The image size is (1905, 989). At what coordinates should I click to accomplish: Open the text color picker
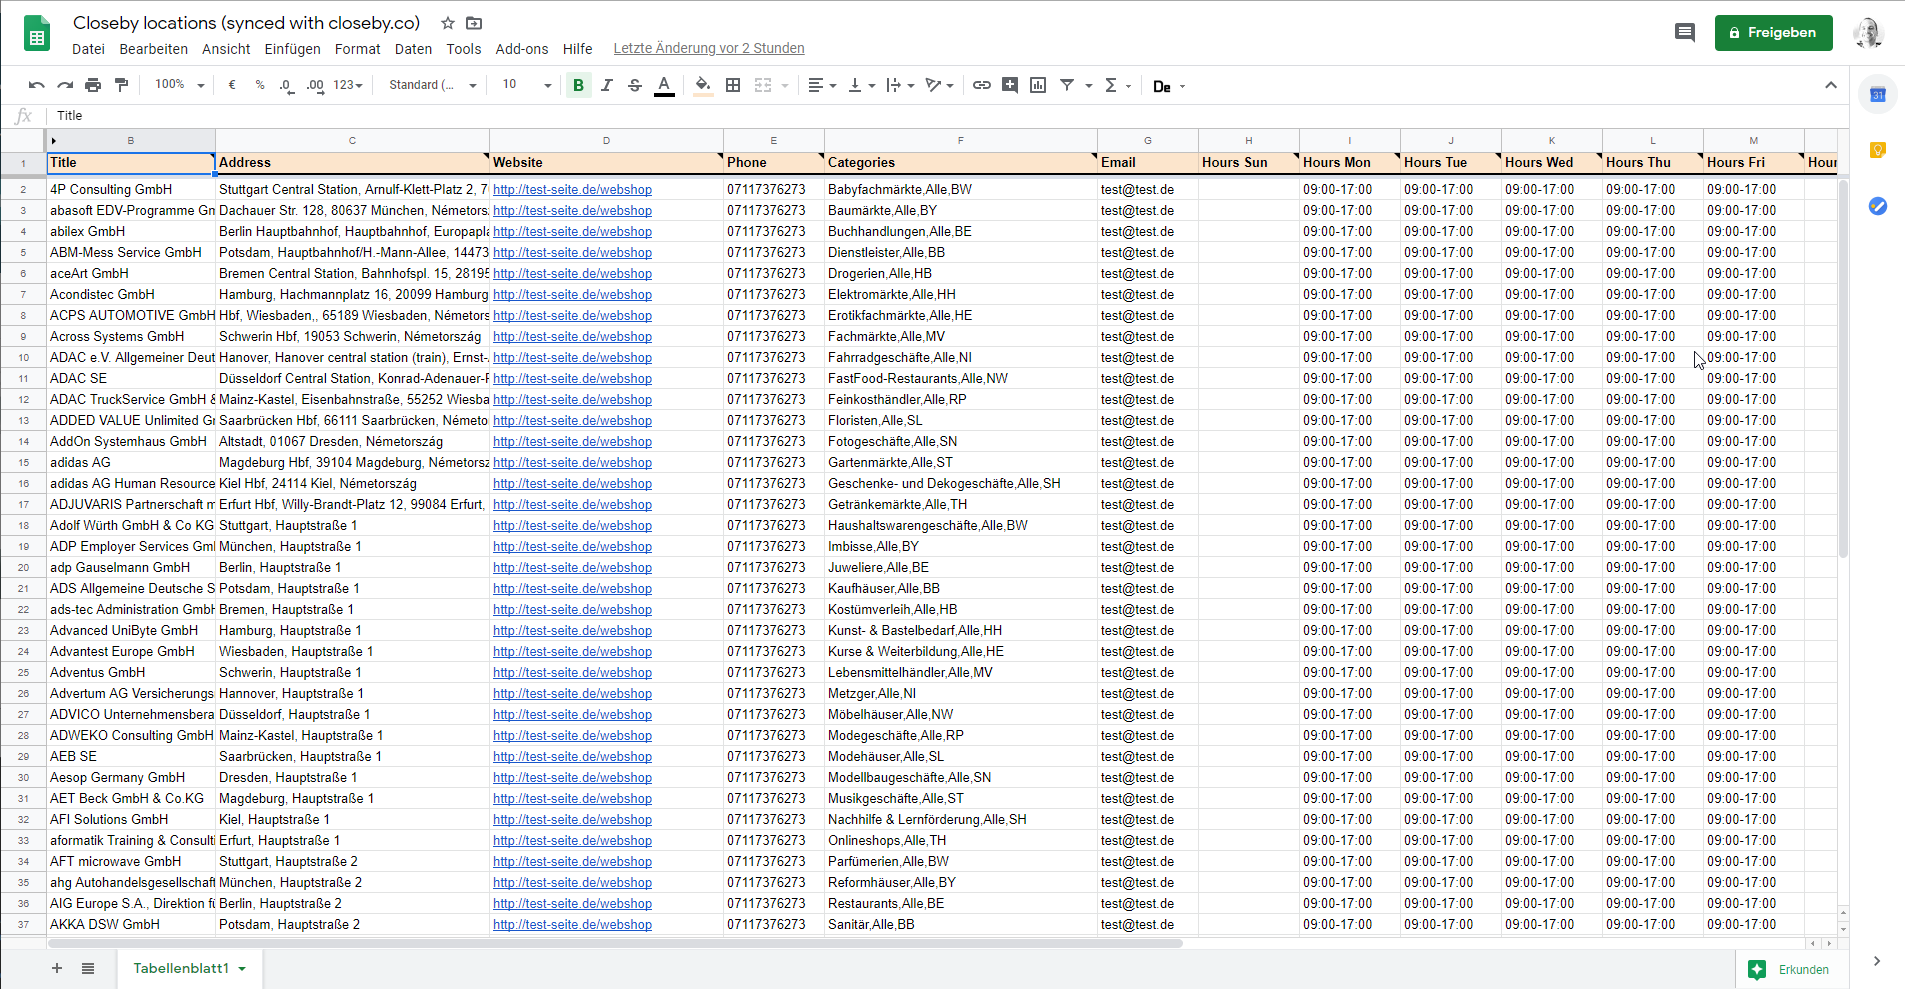pyautogui.click(x=664, y=86)
